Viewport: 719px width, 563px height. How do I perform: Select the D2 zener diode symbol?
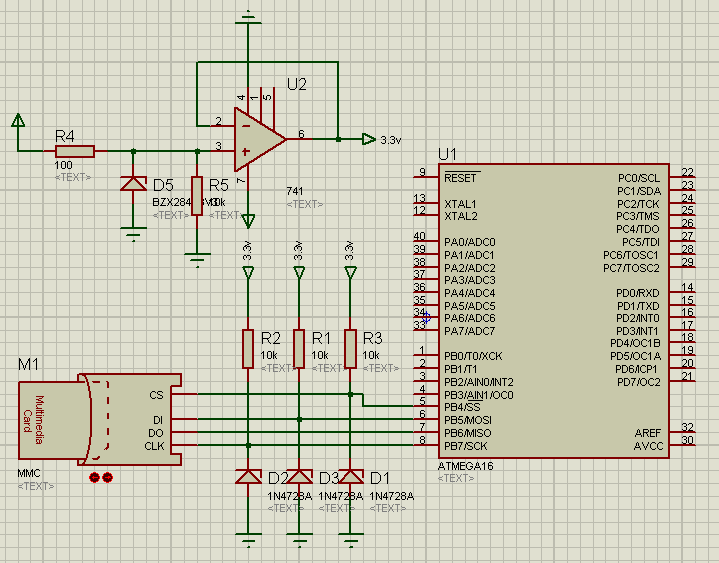(x=248, y=477)
